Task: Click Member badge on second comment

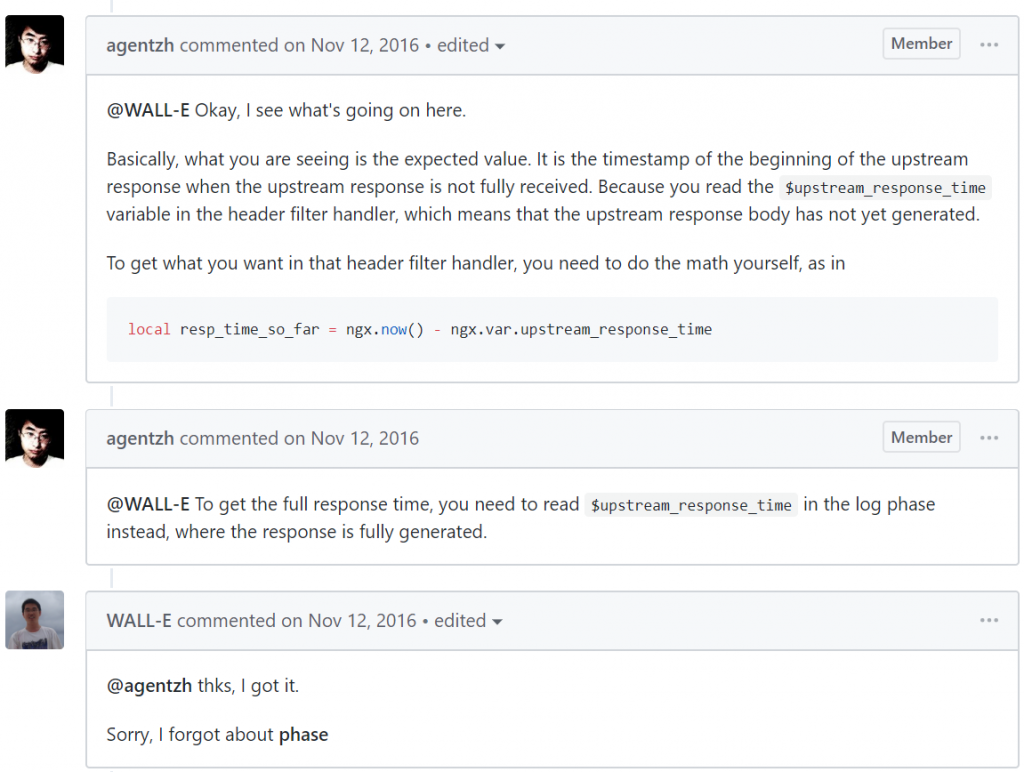Action: (x=921, y=437)
